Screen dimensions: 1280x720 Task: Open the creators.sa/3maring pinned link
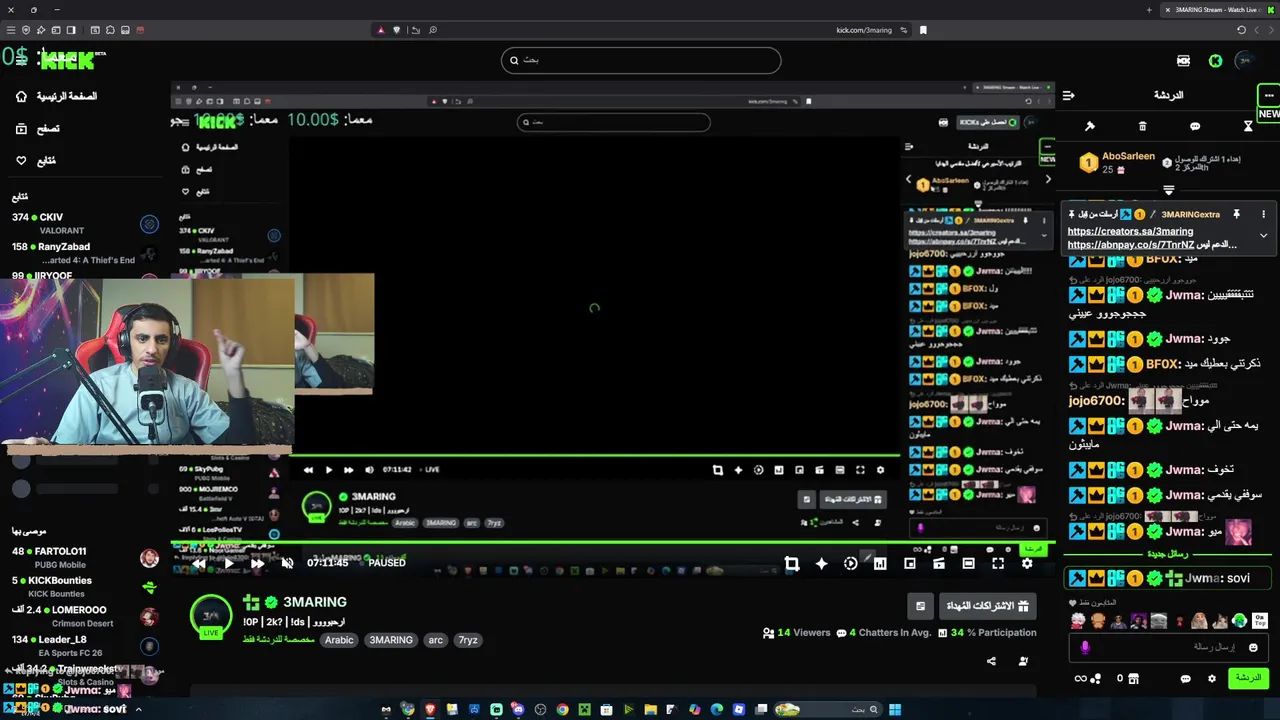point(1130,231)
